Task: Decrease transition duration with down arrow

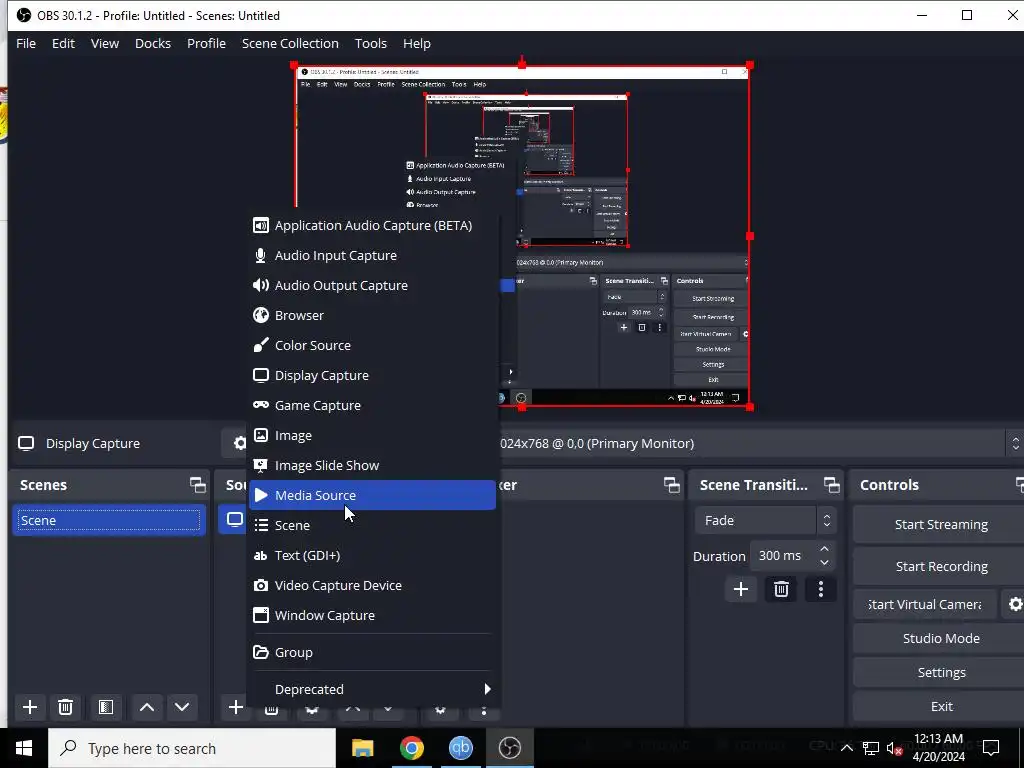Action: click(824, 562)
